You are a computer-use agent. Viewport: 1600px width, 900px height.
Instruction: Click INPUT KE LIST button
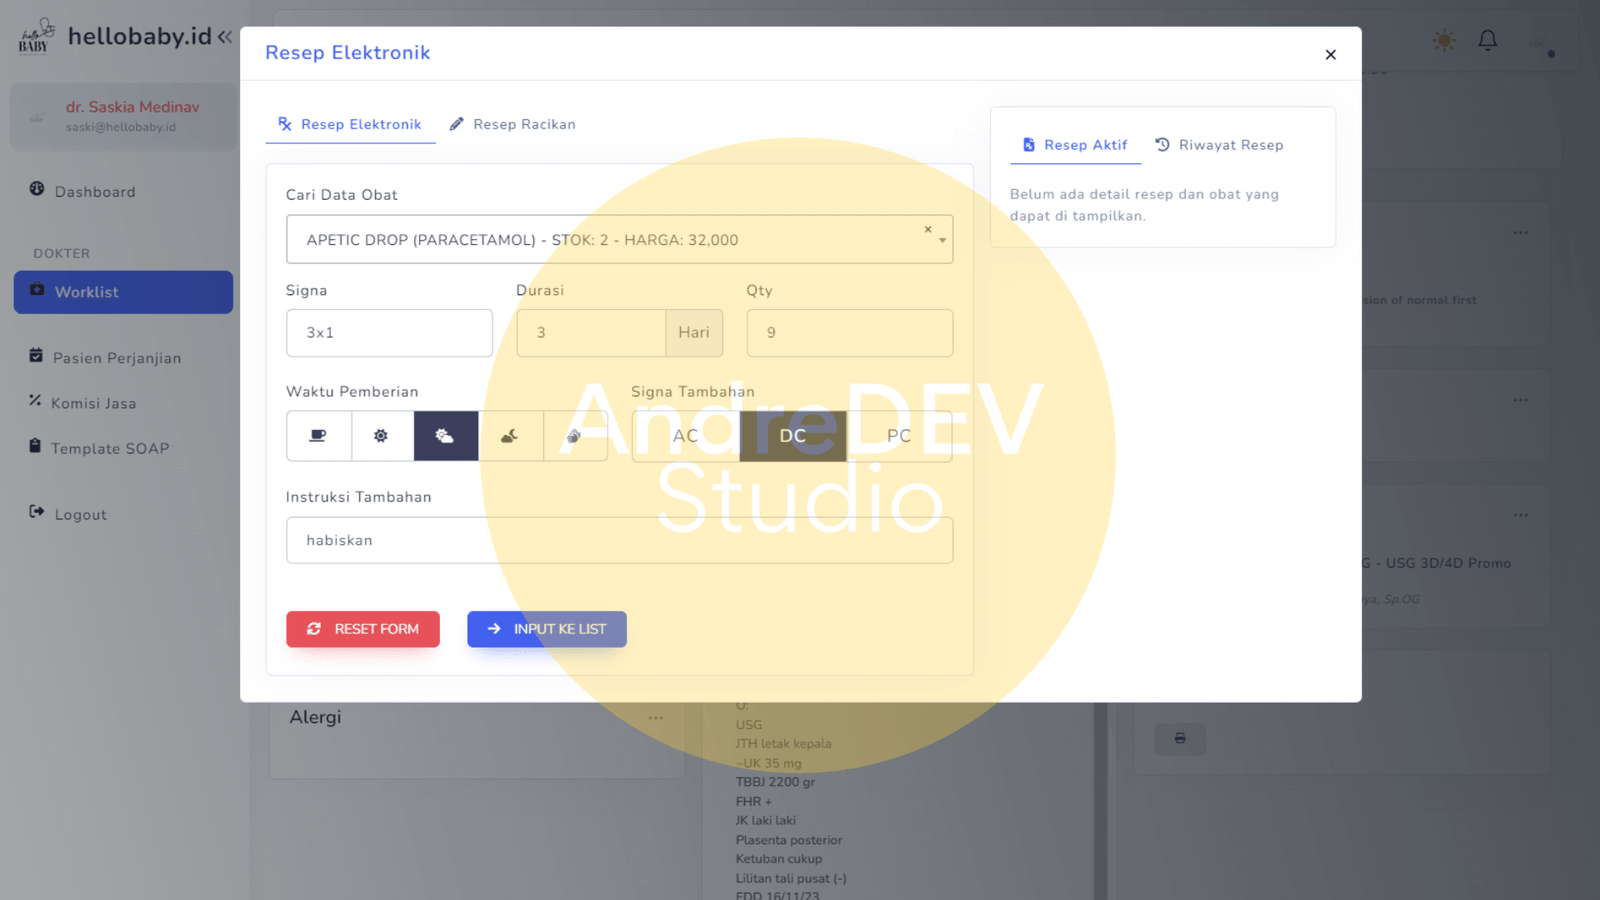[x=546, y=629]
